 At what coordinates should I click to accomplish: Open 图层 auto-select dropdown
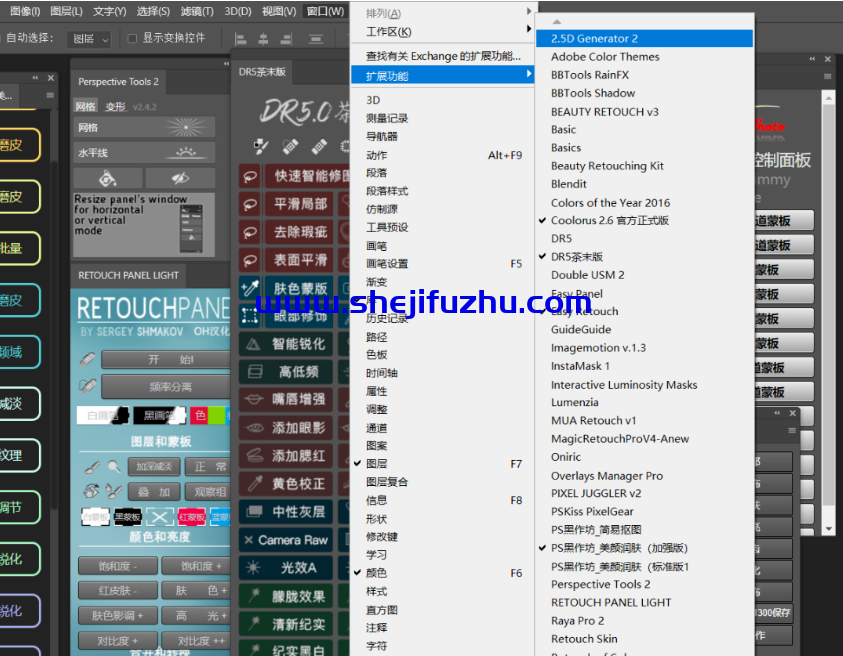pos(90,39)
